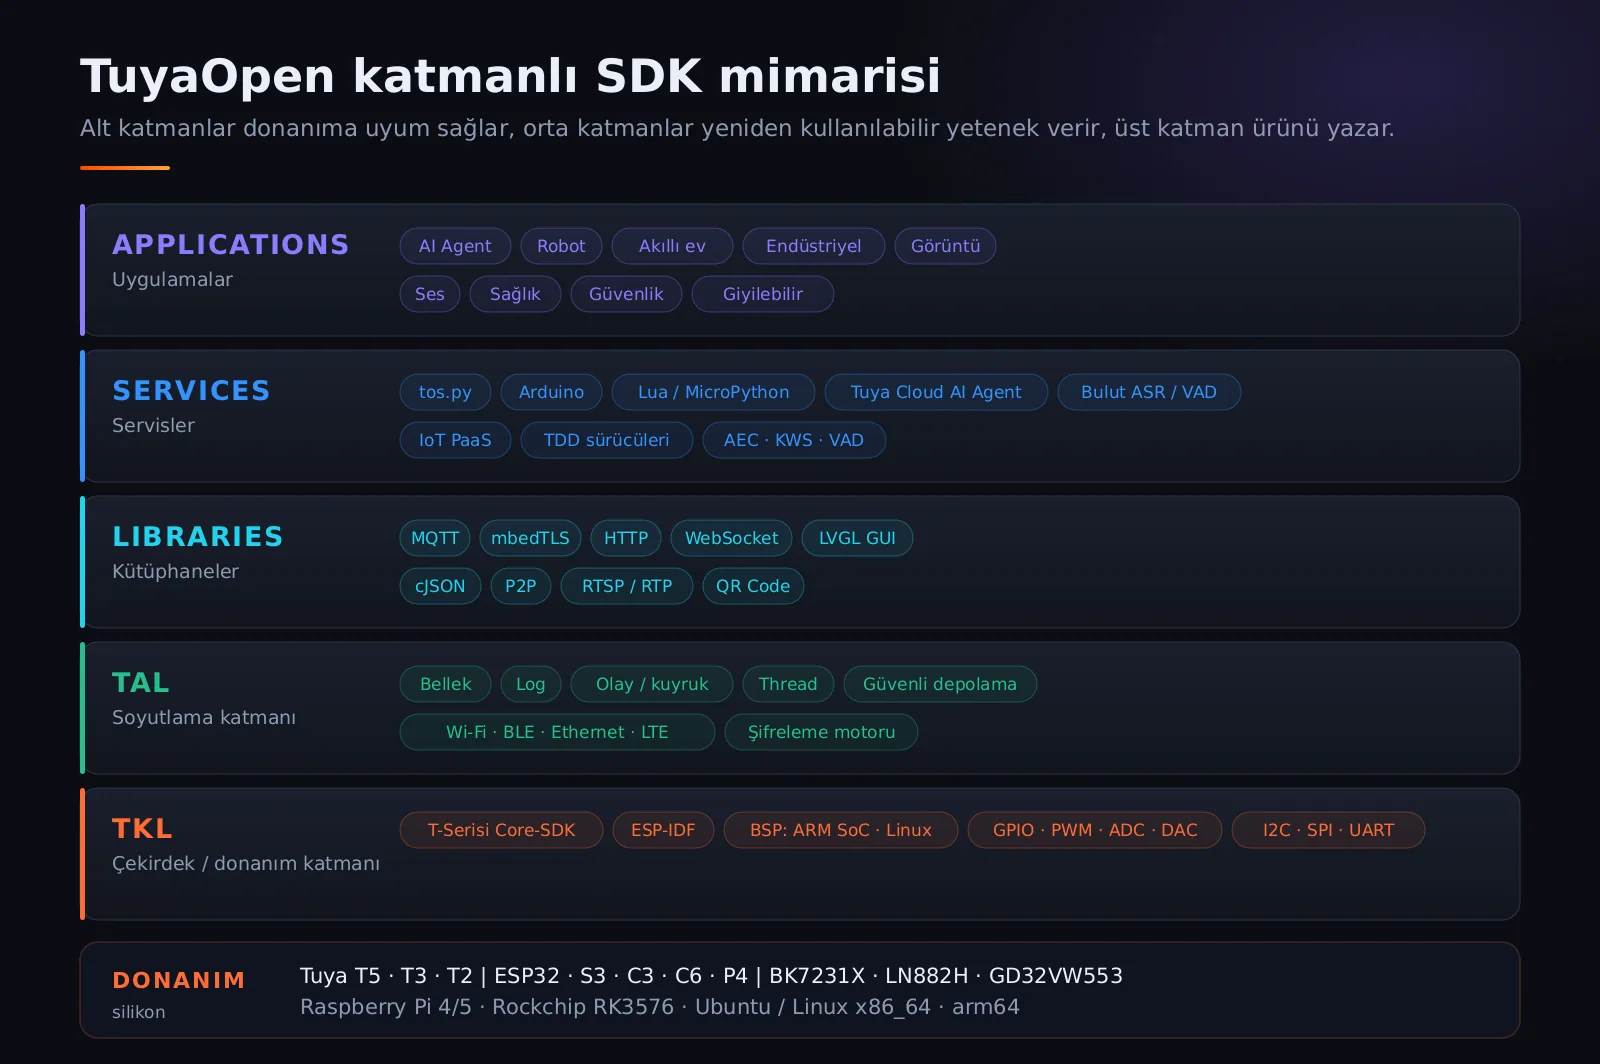This screenshot has width=1600, height=1064.
Task: Click the Wi-Fi · BLE · Ethernet · LTE chip
Action: (x=557, y=732)
